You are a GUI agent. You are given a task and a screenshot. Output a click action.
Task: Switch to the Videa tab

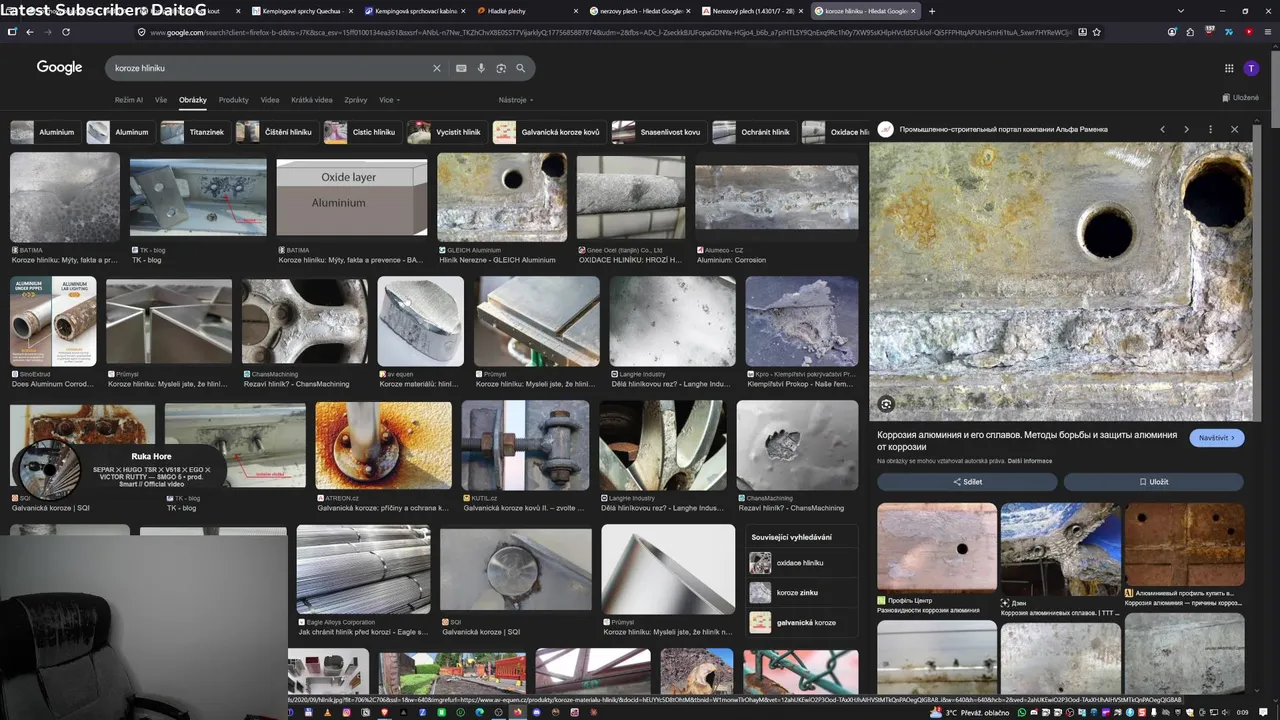[x=270, y=100]
